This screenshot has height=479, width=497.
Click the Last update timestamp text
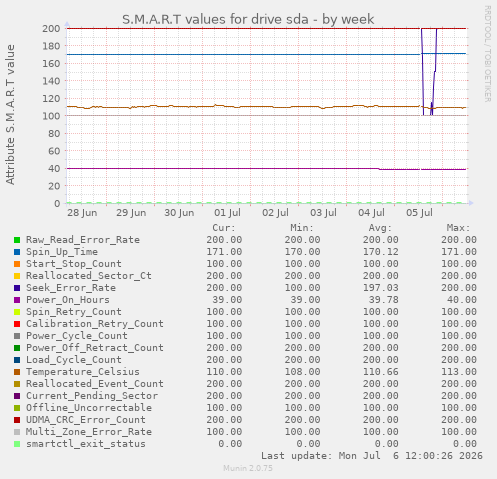(x=372, y=456)
